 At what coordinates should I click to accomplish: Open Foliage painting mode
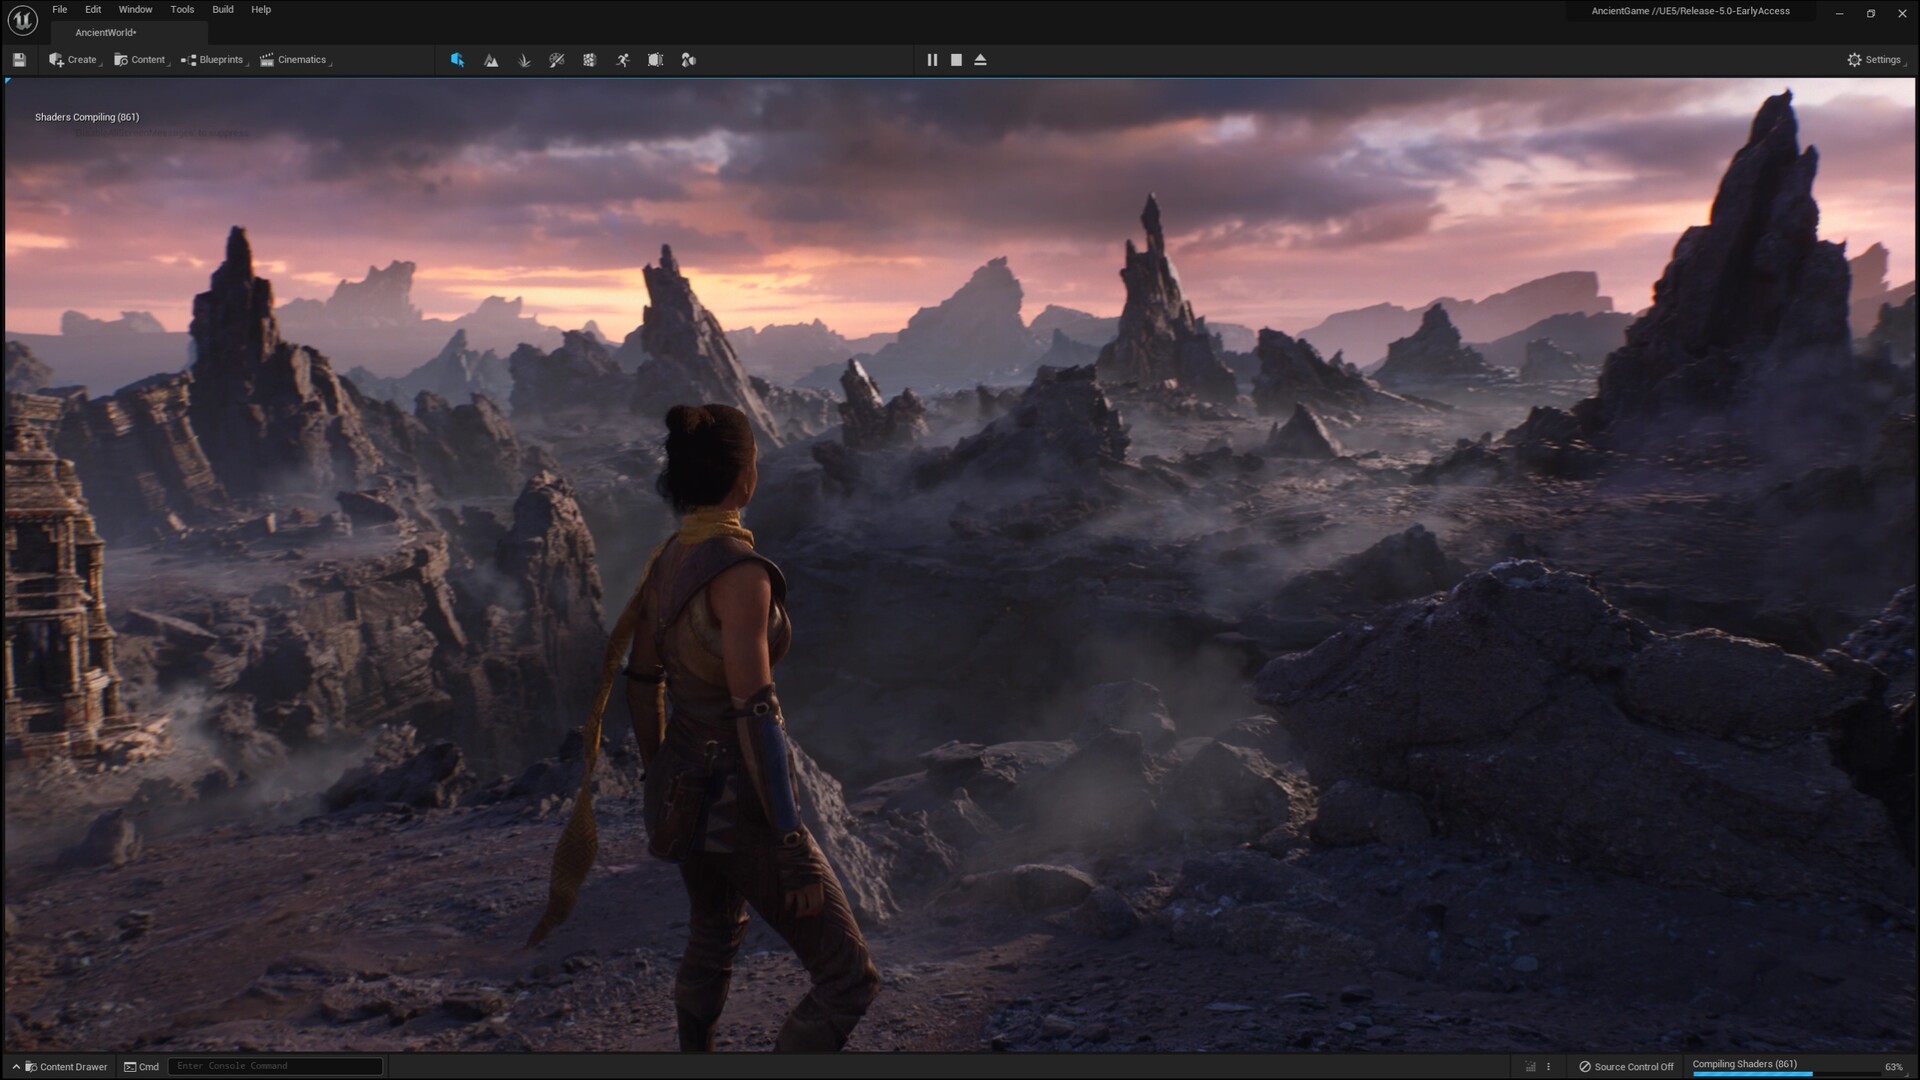(x=523, y=60)
